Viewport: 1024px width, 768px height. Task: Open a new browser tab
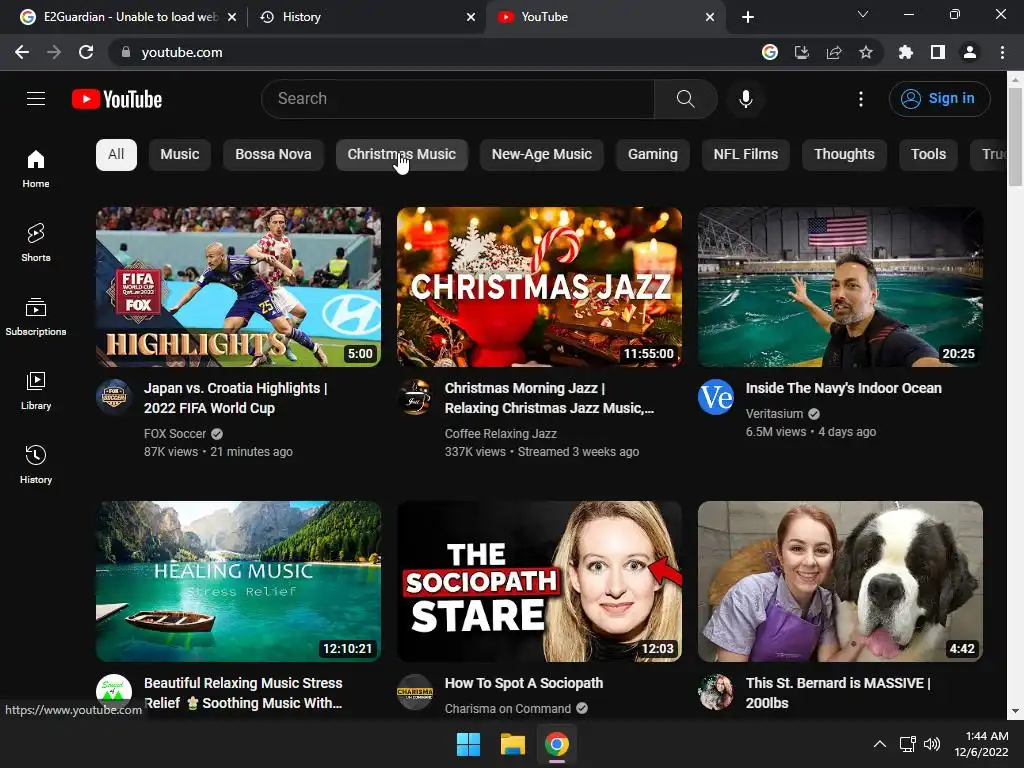tap(748, 17)
